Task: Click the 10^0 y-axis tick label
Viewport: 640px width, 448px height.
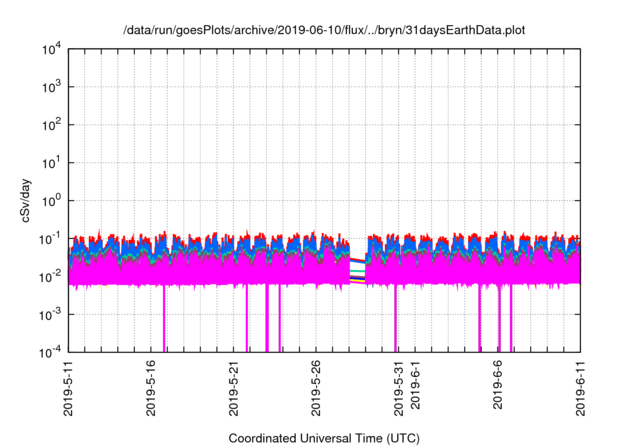Action: tap(51, 201)
